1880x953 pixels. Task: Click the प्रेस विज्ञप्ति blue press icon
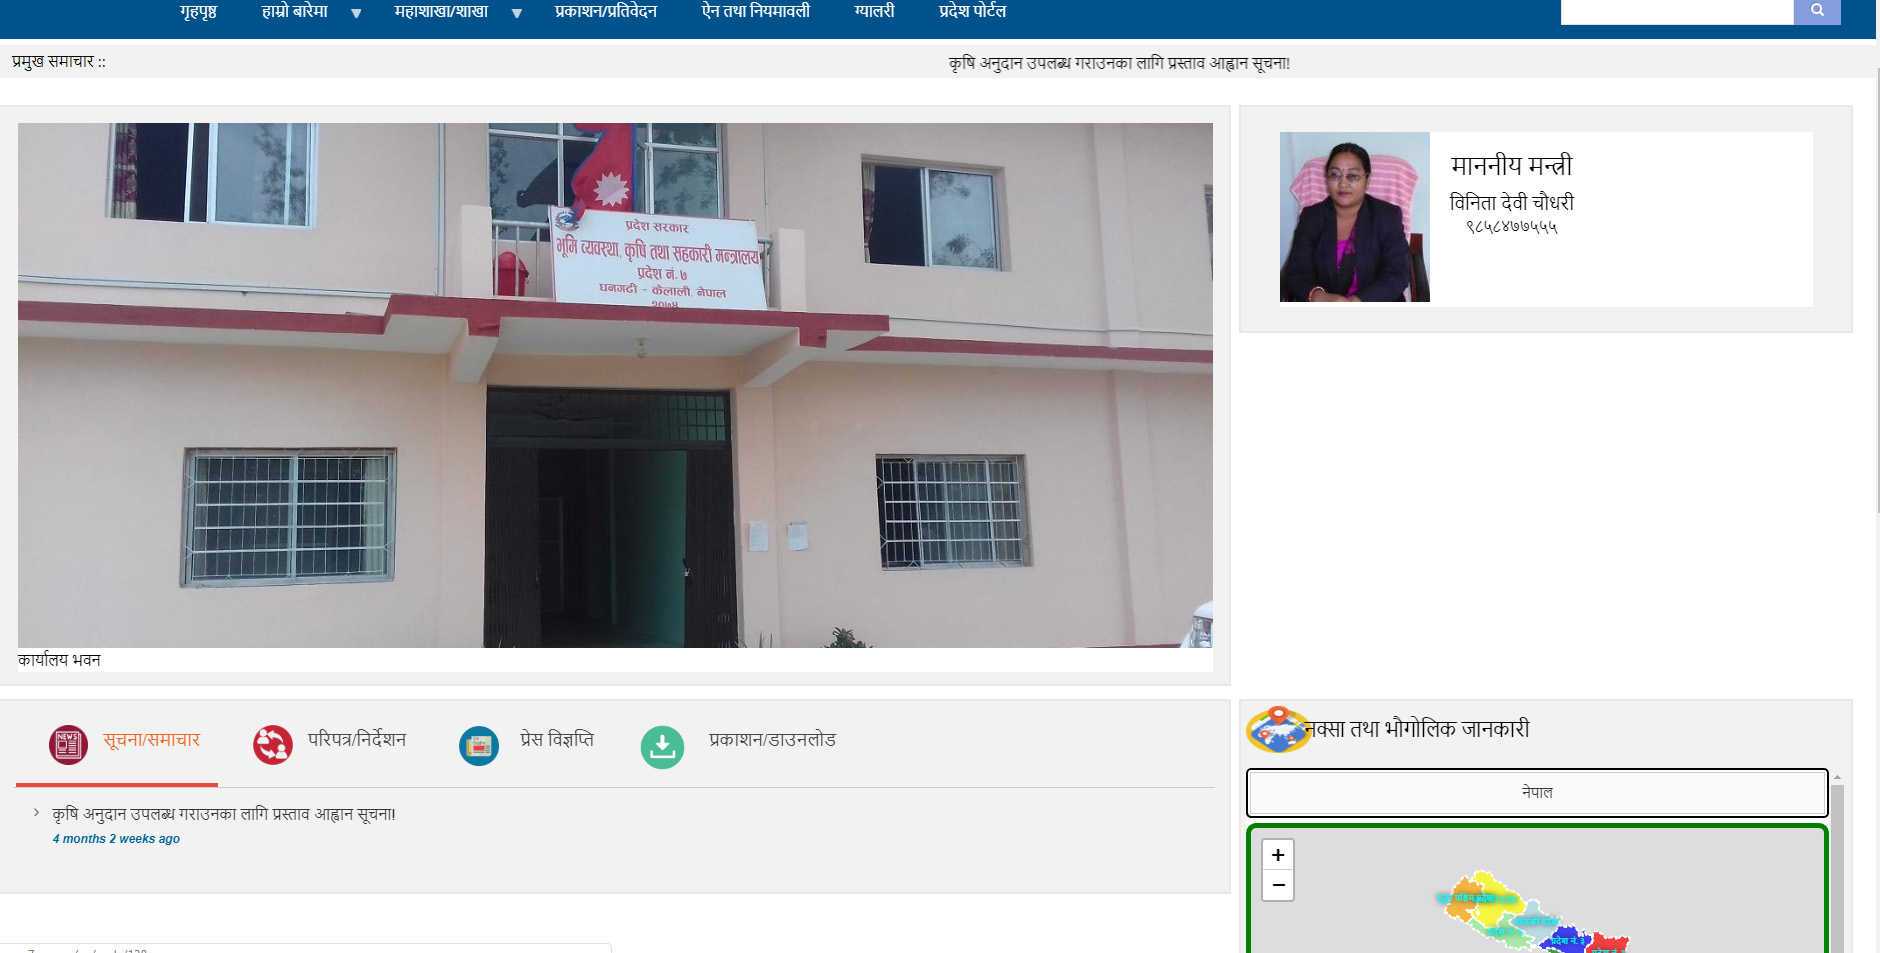479,746
